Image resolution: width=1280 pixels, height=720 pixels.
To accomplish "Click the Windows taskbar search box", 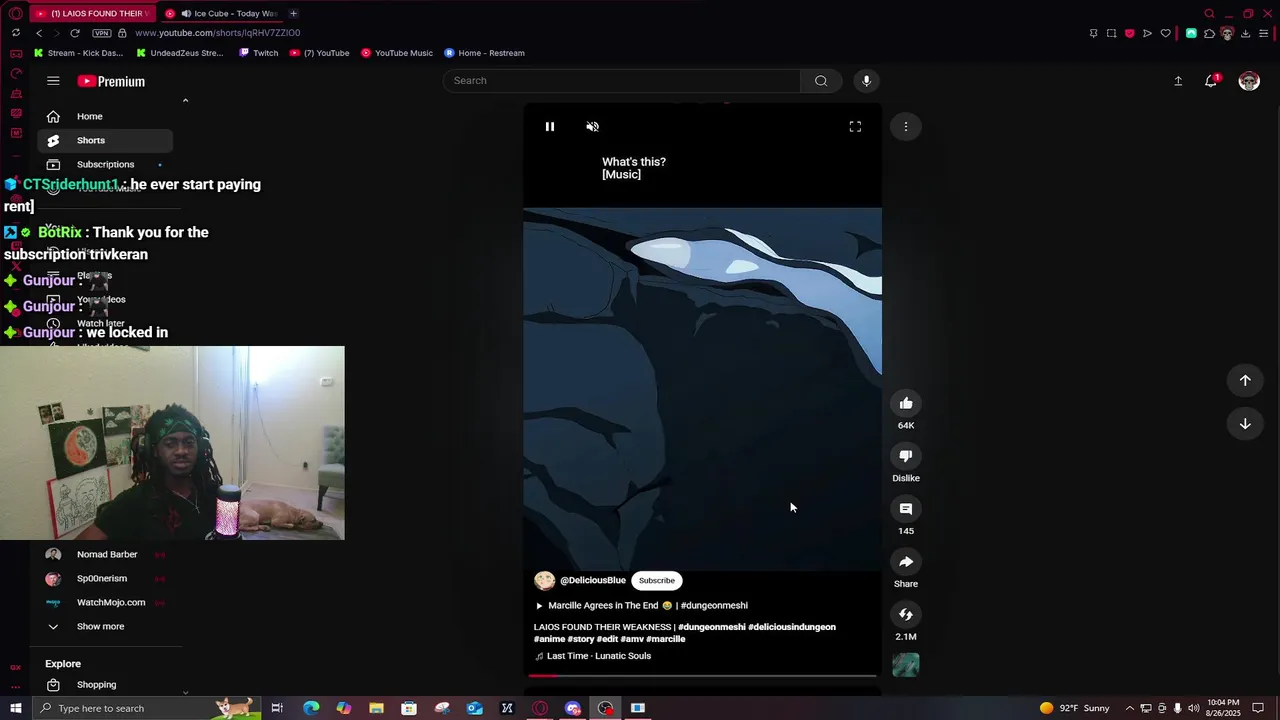I will click(x=147, y=708).
